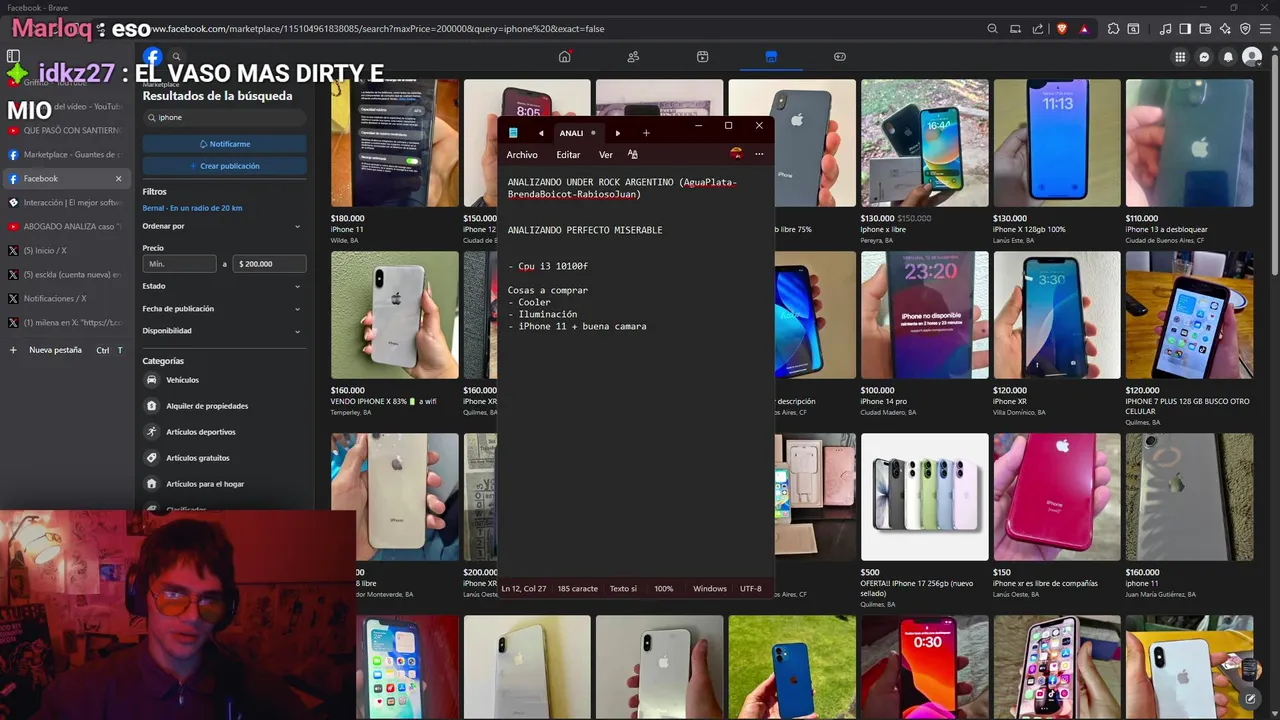The width and height of the screenshot is (1280, 720).
Task: Click Notepad tab scroll-left arrow
Action: pyautogui.click(x=541, y=133)
